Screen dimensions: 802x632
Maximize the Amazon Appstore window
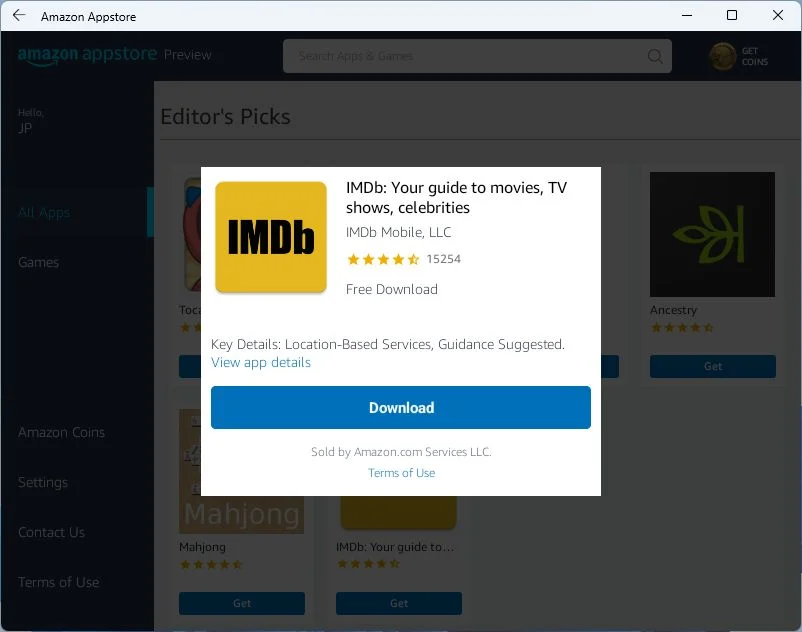[732, 15]
